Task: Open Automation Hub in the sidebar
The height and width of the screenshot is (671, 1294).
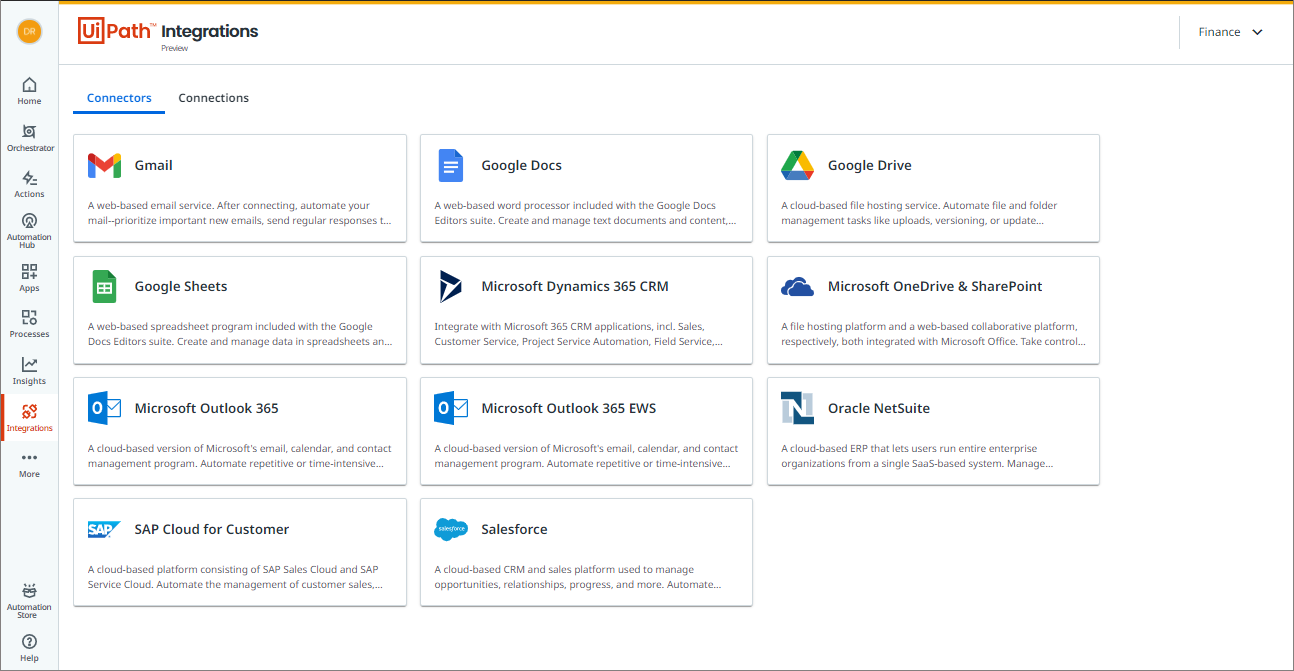Action: coord(29,228)
